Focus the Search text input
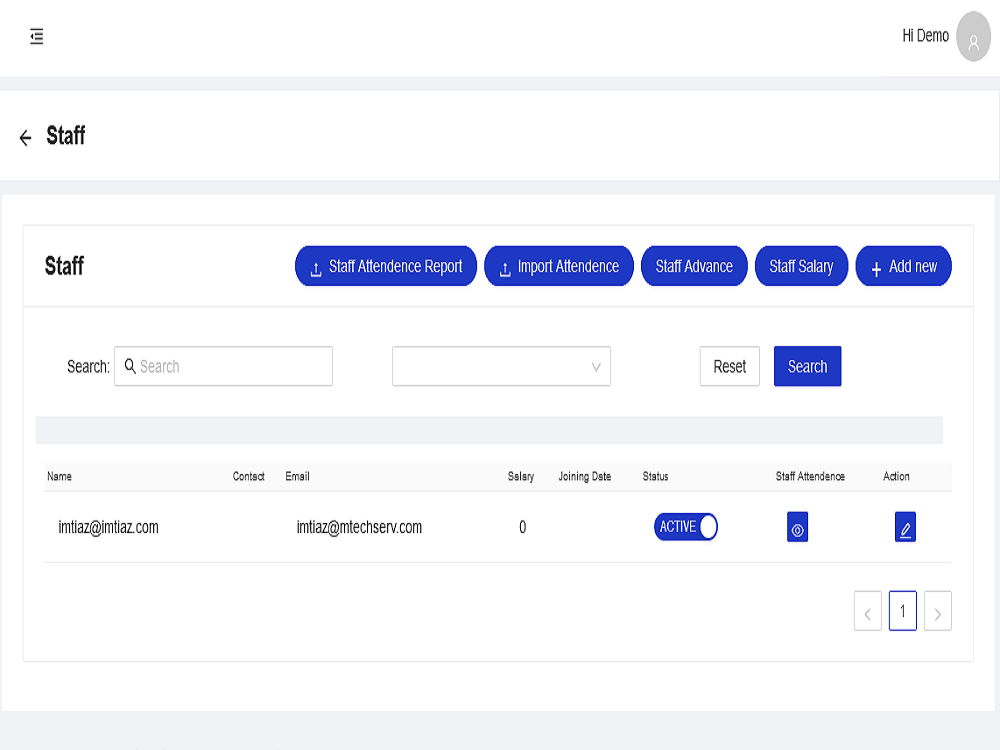 (223, 366)
